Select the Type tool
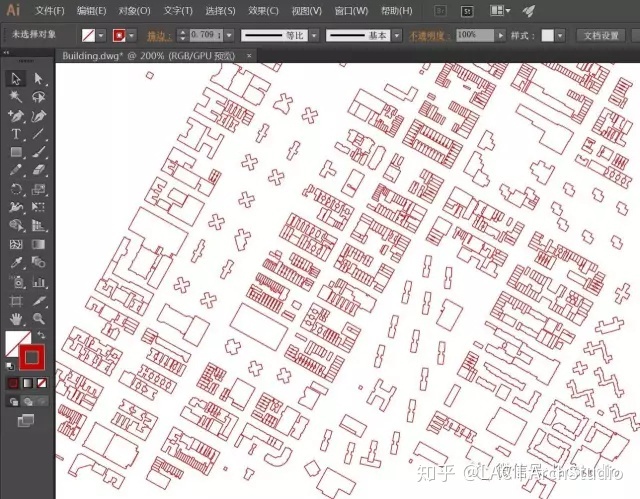The width and height of the screenshot is (640, 499). [x=16, y=134]
